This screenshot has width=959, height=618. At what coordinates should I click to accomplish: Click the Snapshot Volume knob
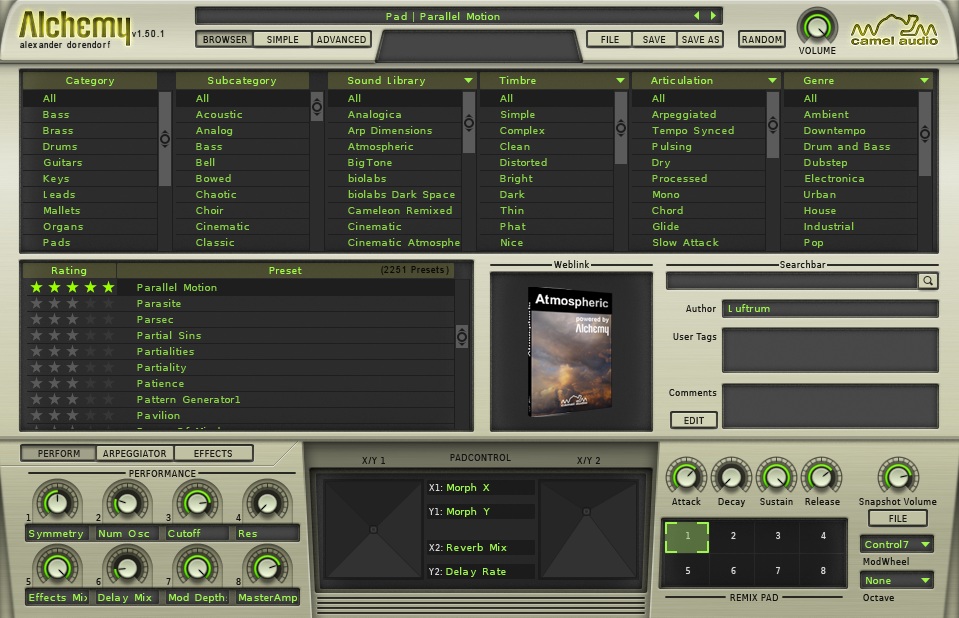898,476
